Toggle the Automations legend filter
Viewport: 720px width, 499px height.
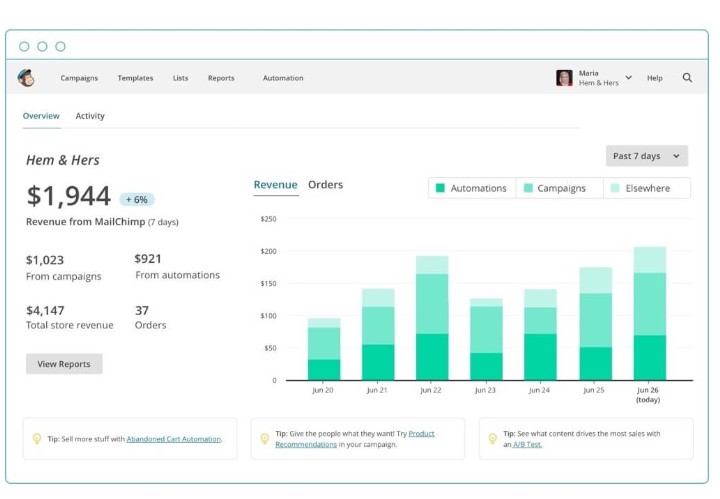pyautogui.click(x=472, y=188)
